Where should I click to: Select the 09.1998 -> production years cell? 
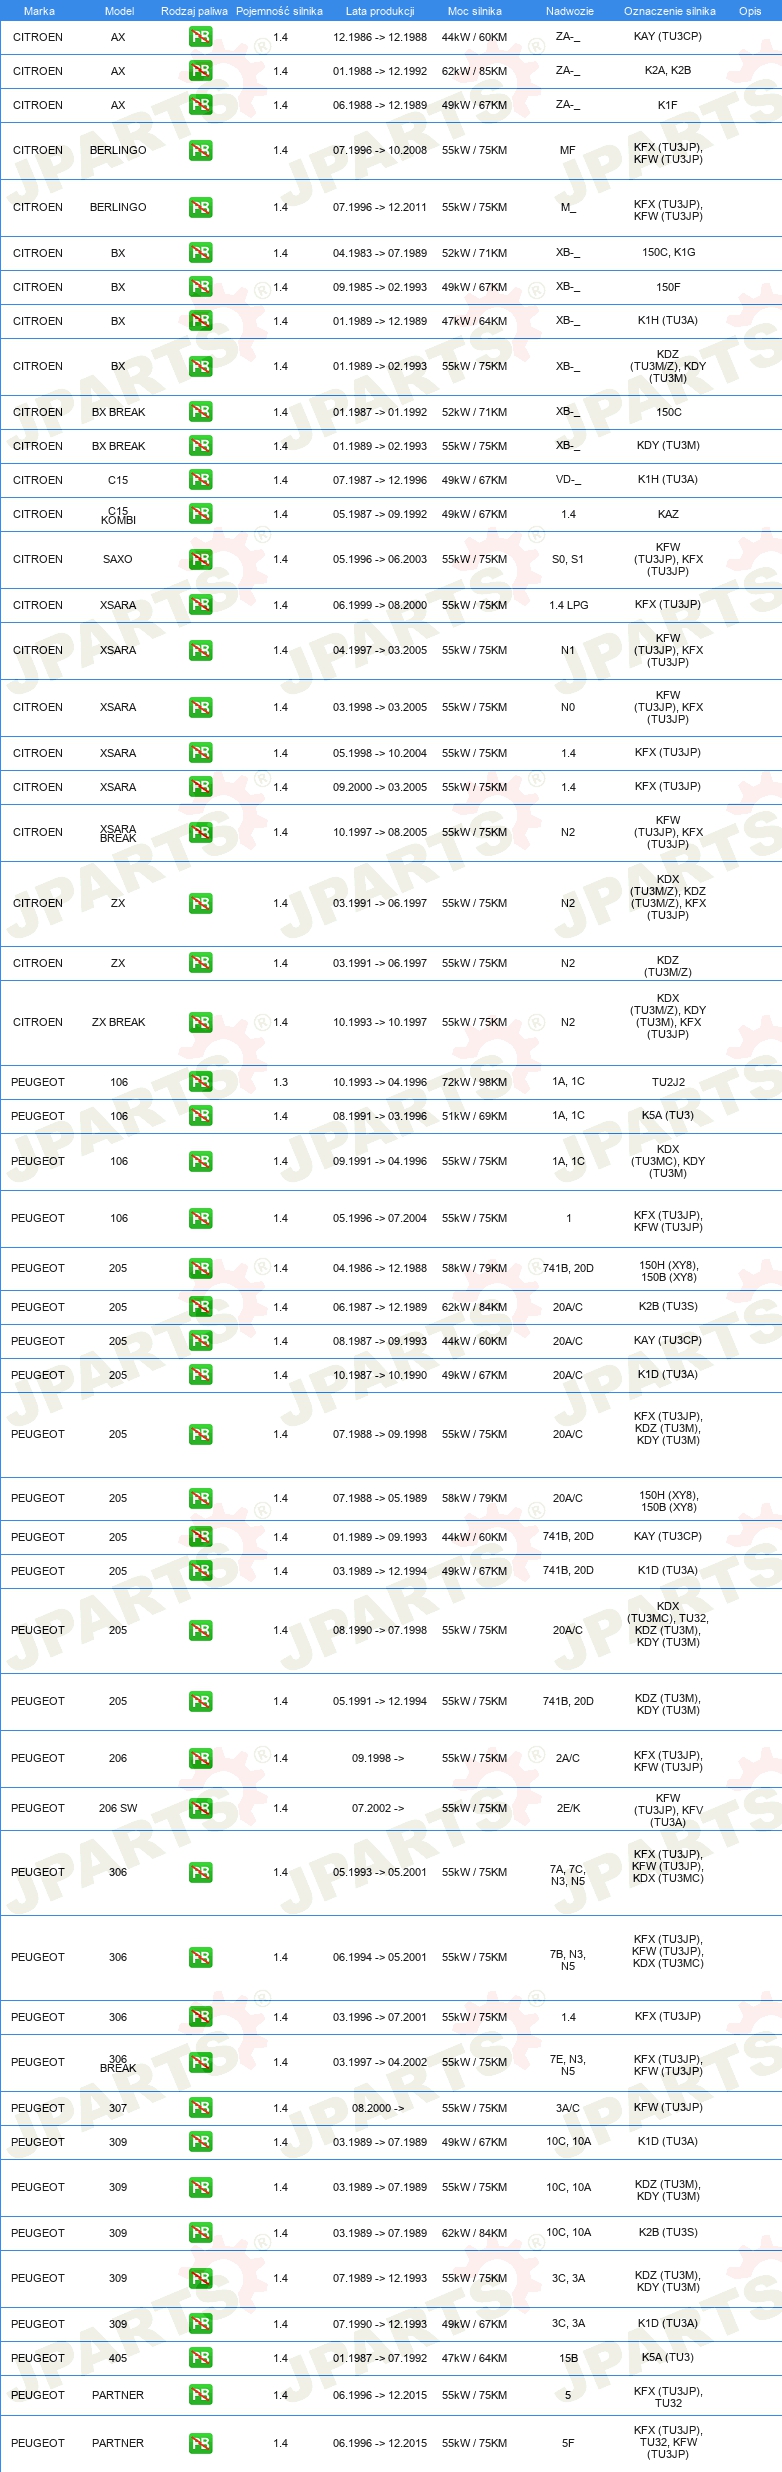click(378, 1758)
